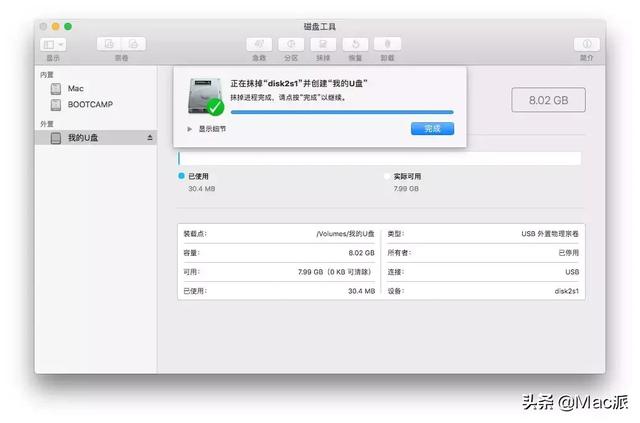Click the add volume icon in toolbar
The width and height of the screenshot is (640, 423).
point(109,44)
